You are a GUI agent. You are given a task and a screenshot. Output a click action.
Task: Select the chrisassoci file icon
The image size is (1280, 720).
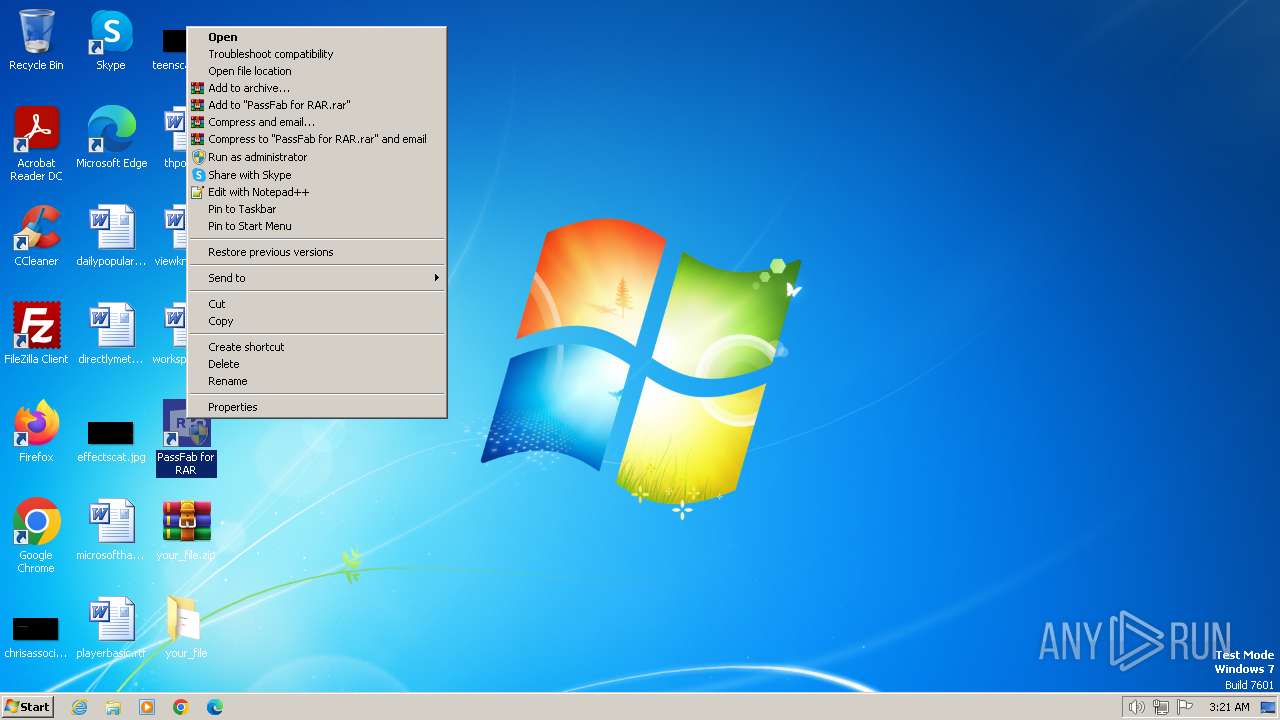tap(36, 636)
